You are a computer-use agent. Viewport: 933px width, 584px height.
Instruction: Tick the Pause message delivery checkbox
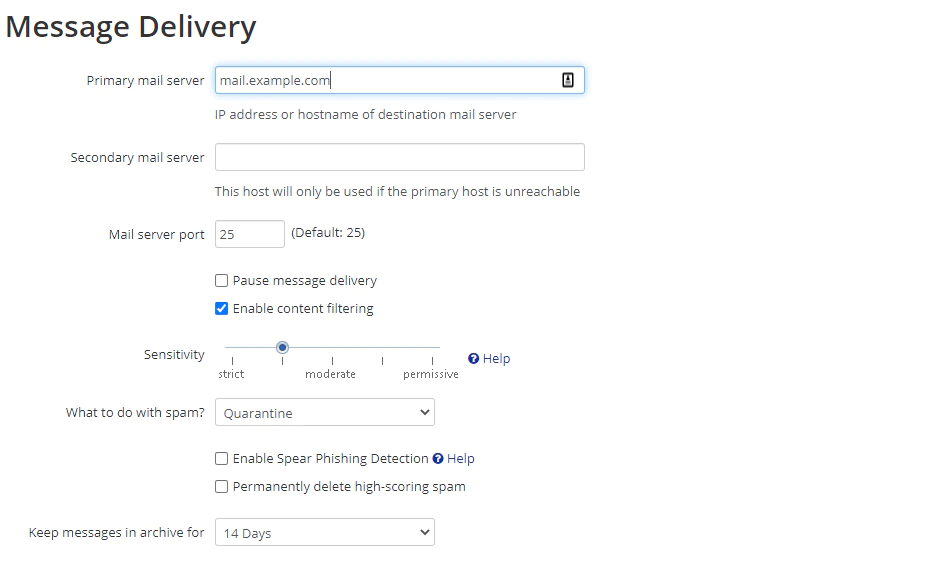pos(221,280)
